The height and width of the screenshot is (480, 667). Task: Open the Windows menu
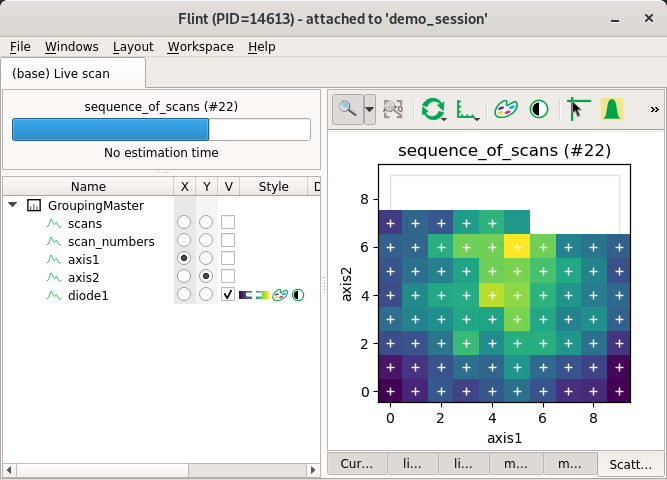[x=71, y=46]
